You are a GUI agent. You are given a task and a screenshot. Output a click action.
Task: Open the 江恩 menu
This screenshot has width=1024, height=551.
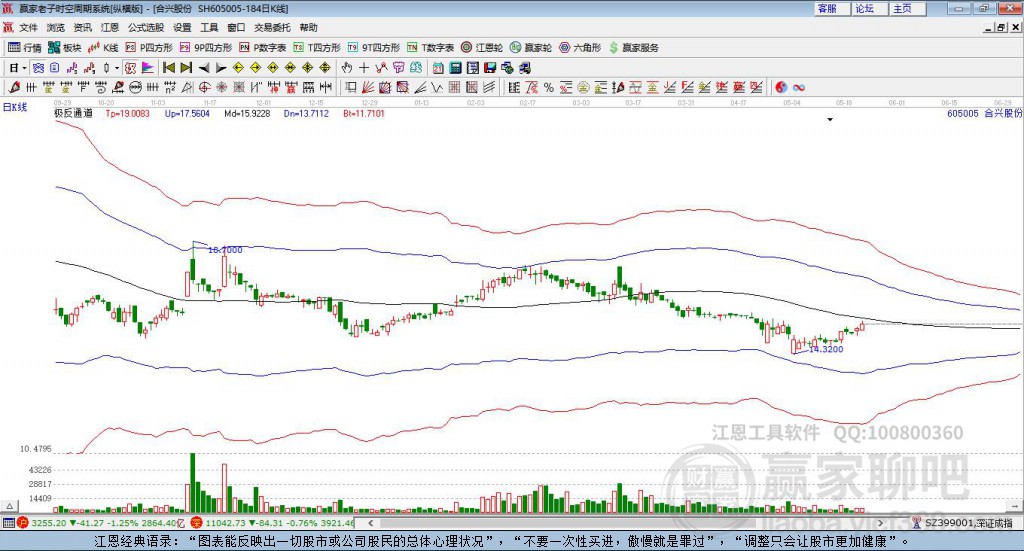tap(110, 27)
